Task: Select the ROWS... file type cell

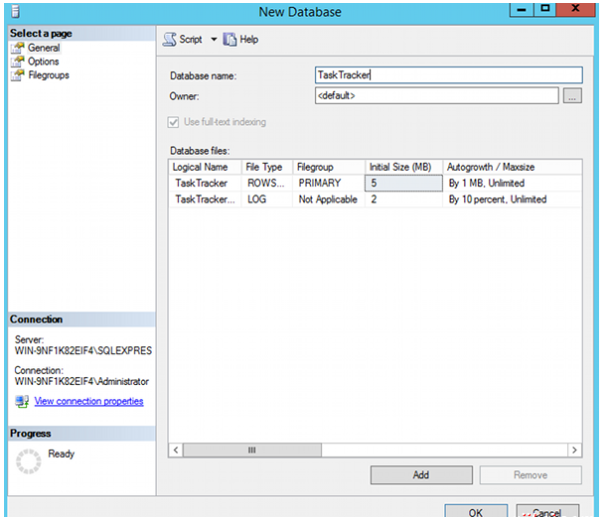Action: coord(267,183)
